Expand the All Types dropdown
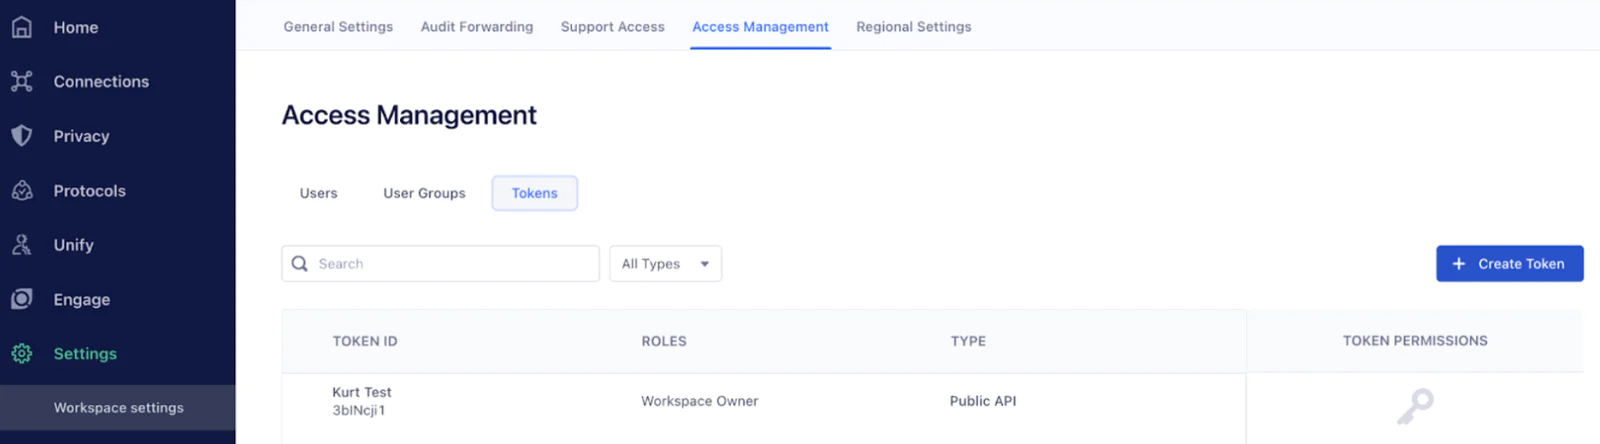 (665, 264)
